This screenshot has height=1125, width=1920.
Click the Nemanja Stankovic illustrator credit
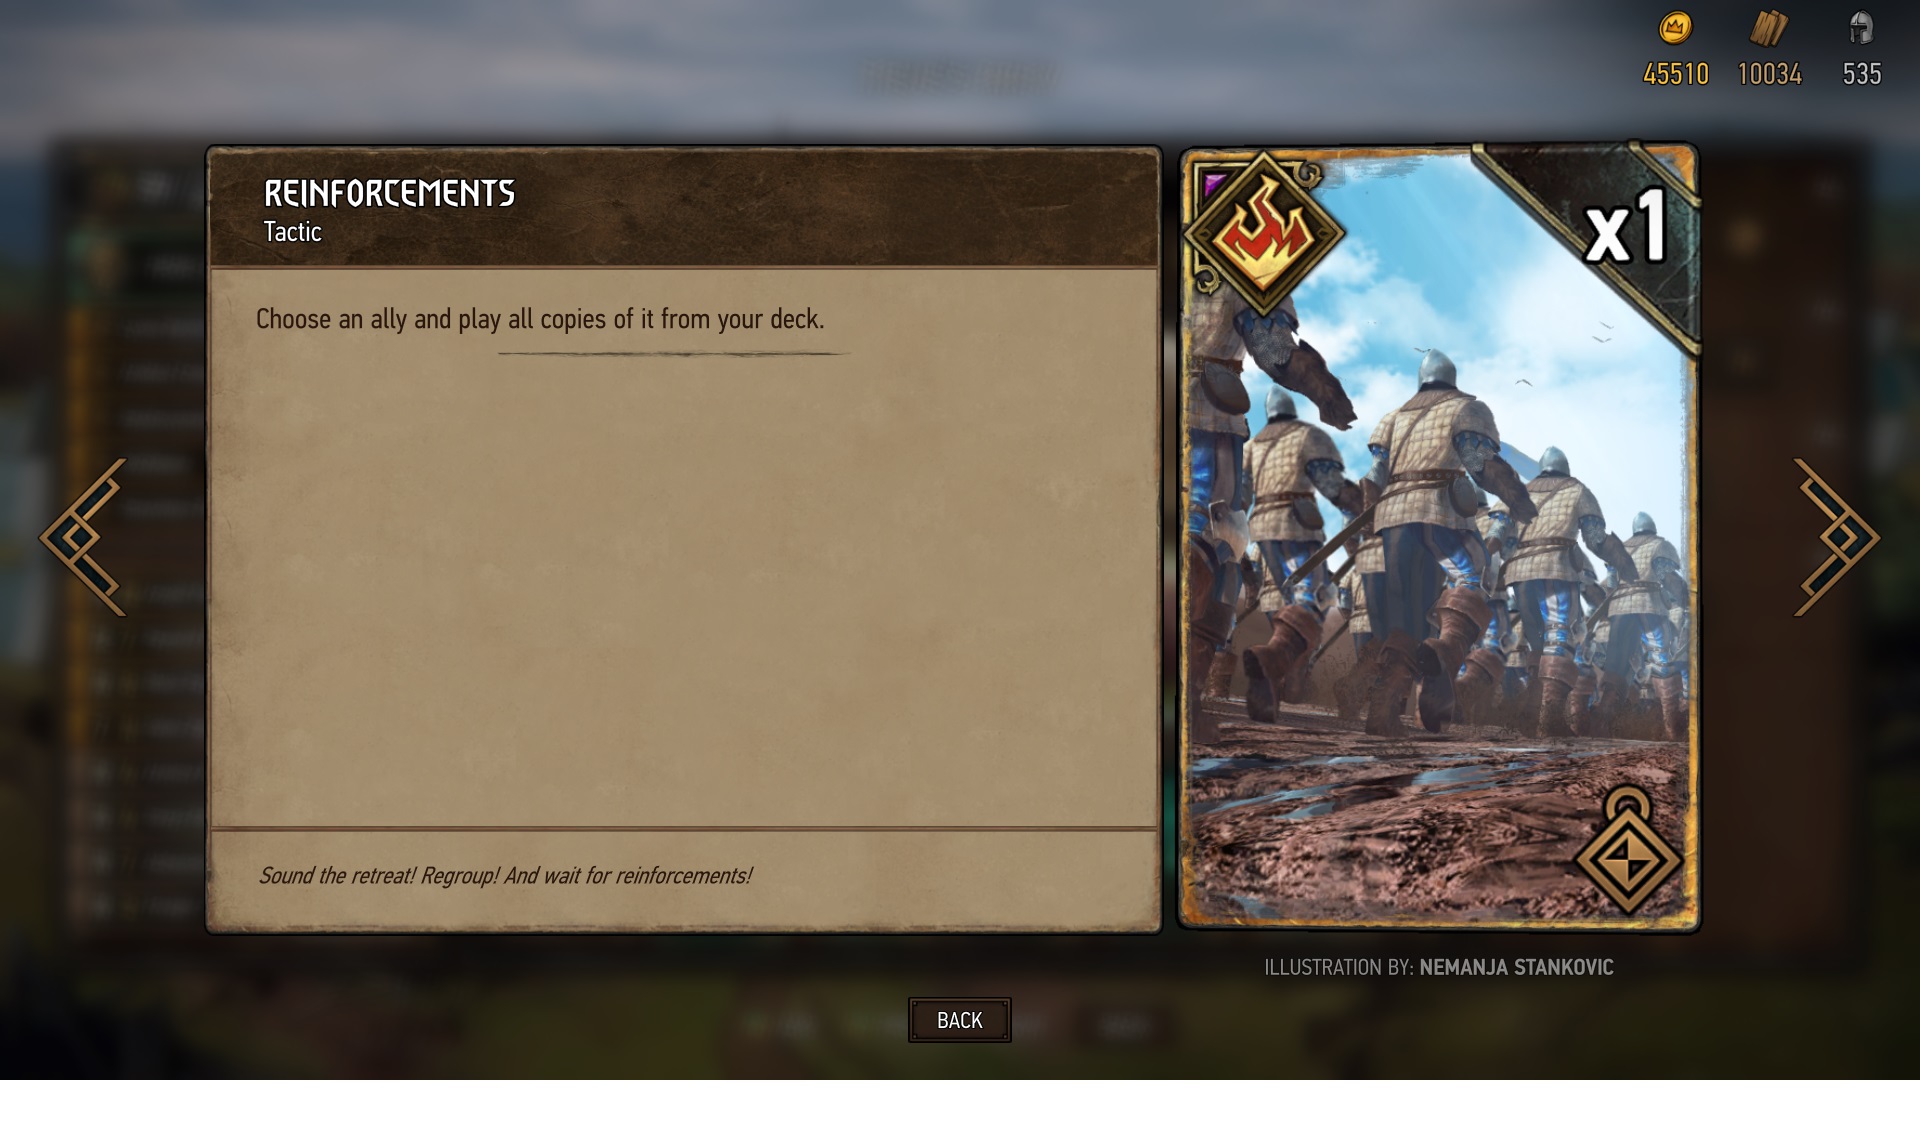click(x=1516, y=967)
